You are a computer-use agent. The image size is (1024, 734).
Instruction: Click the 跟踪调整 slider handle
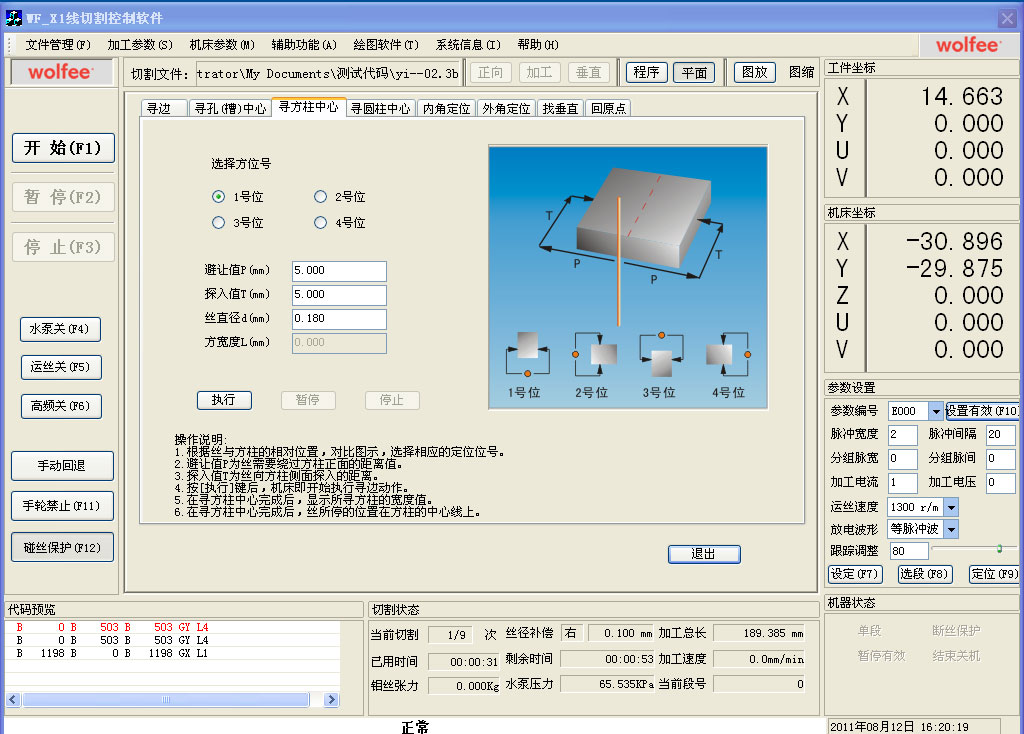[998, 548]
